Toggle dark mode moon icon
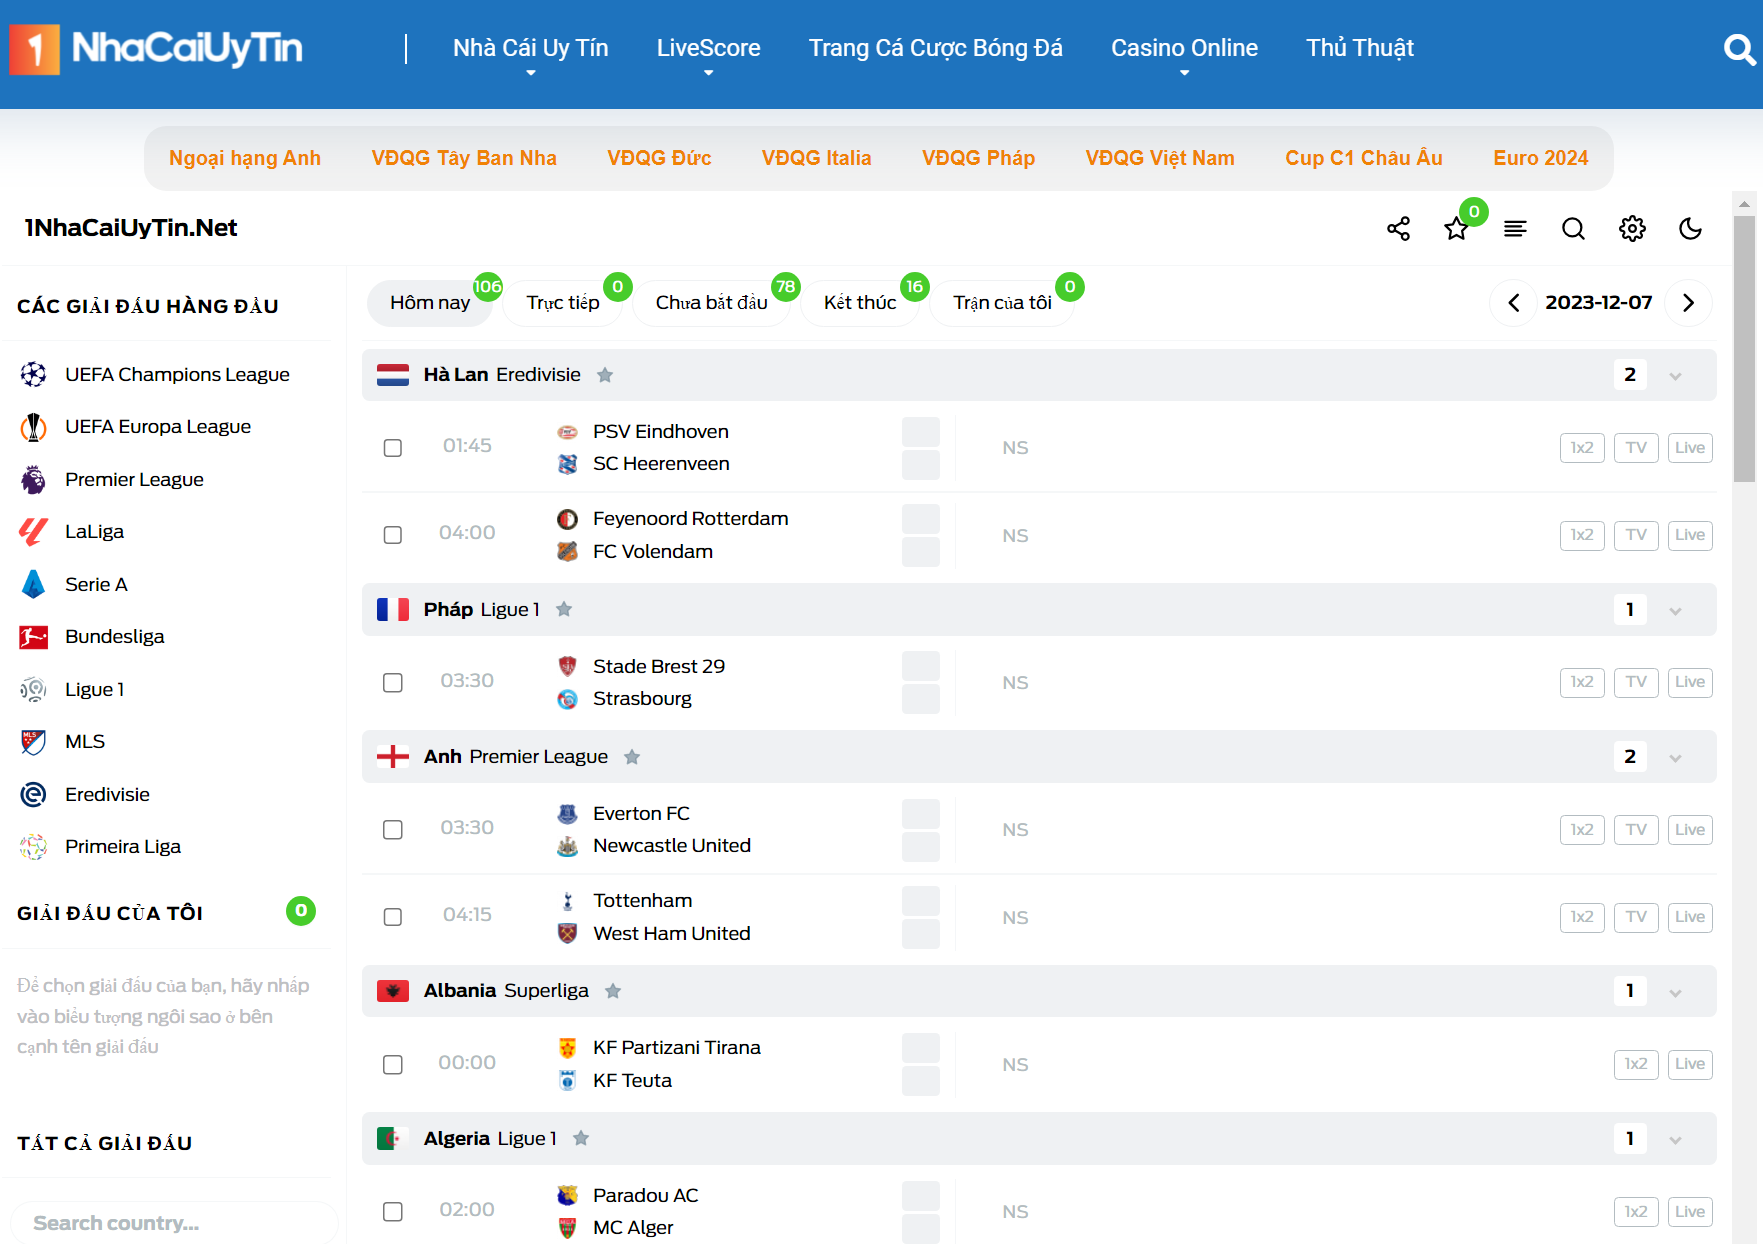1763x1244 pixels. 1690,229
